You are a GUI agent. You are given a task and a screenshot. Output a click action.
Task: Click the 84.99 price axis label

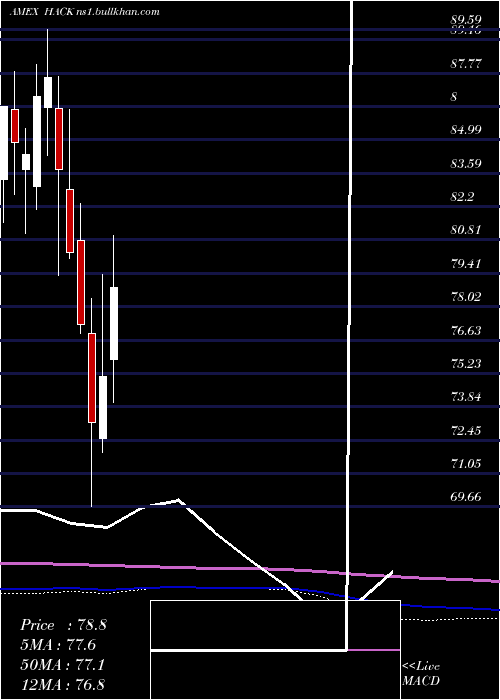[465, 130]
